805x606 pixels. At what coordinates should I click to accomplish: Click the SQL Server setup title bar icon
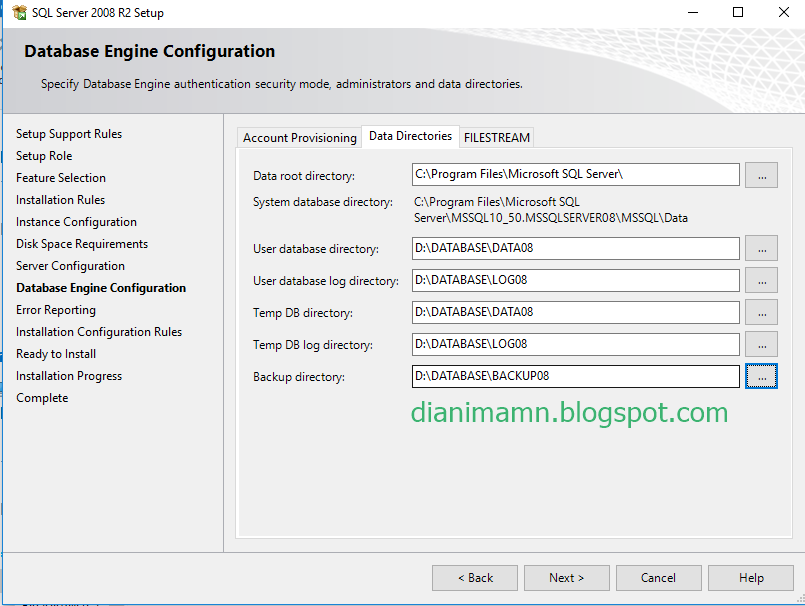tap(14, 13)
